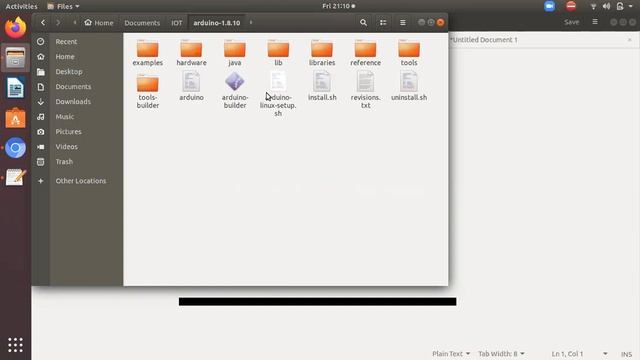Screen dimensions: 640x360
Task: Click Documents in the path bar
Action: pos(142,23)
